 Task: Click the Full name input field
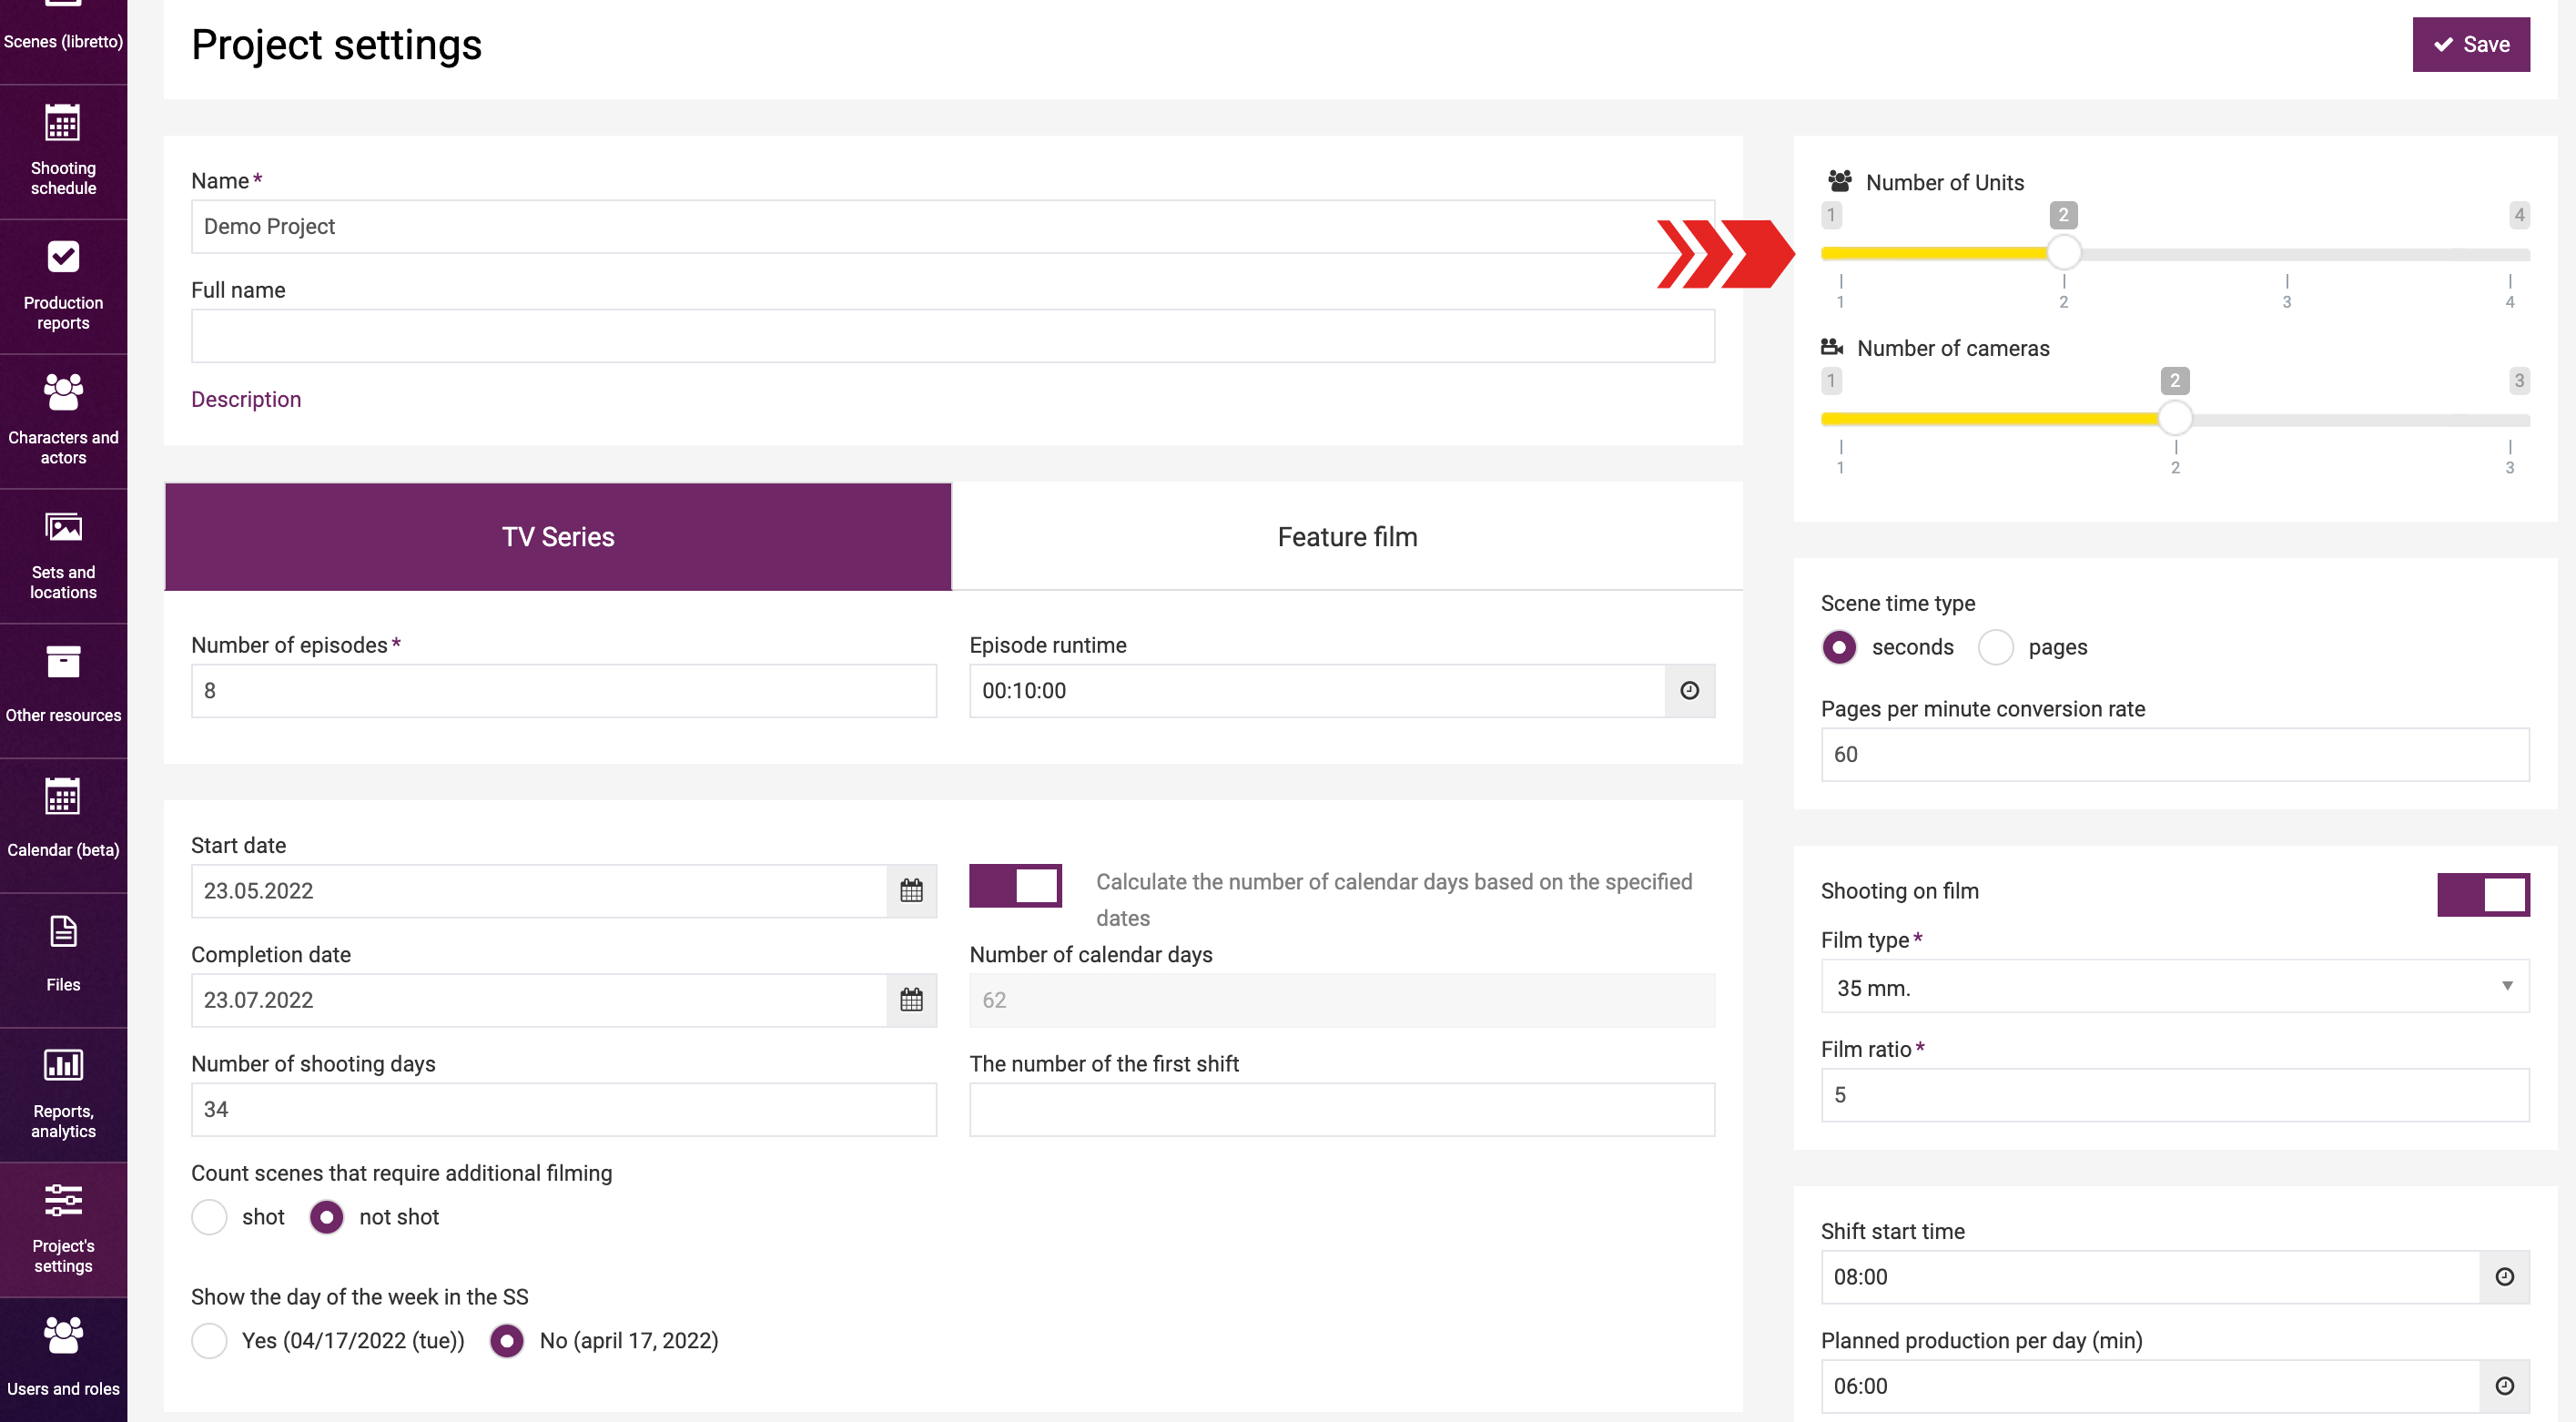click(953, 336)
